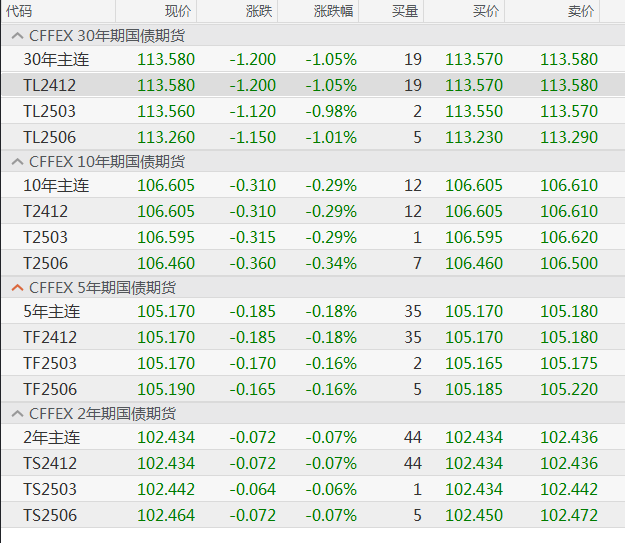The image size is (625, 543).
Task: Click the 涨跌 column header
Action: click(258, 11)
